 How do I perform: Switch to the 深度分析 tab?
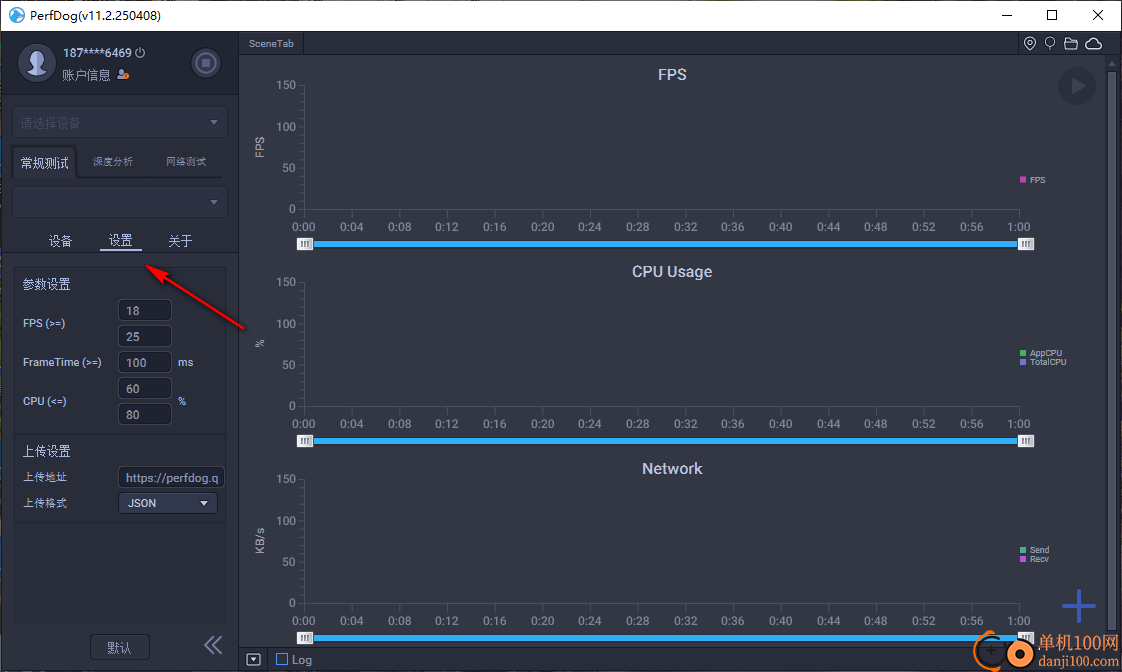(x=112, y=162)
